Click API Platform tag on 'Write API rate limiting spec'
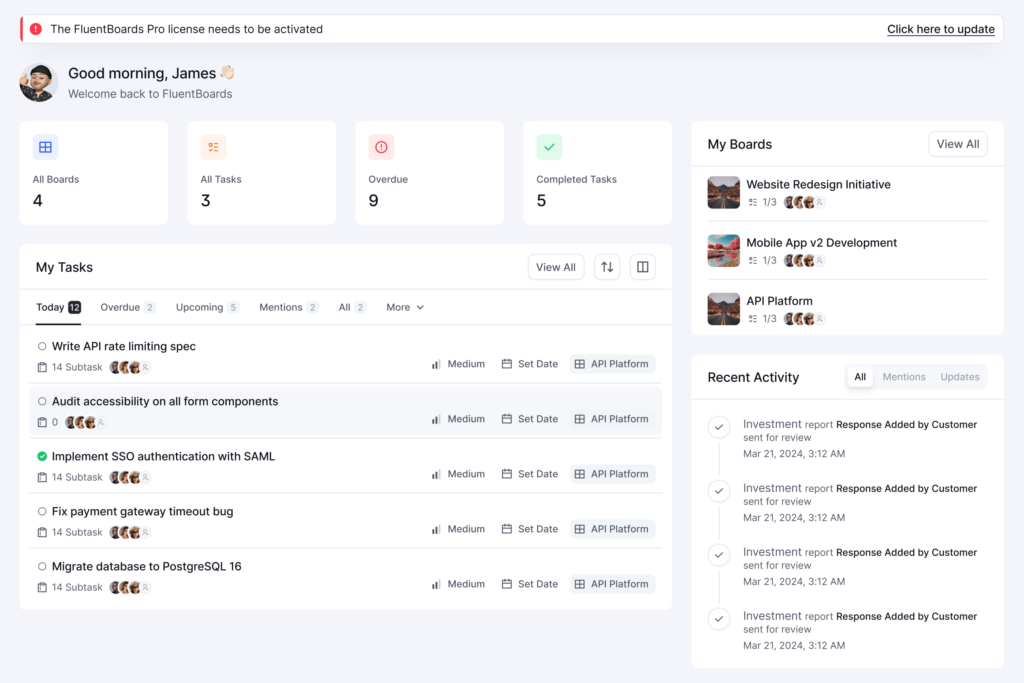The image size is (1024, 683). click(x=612, y=364)
